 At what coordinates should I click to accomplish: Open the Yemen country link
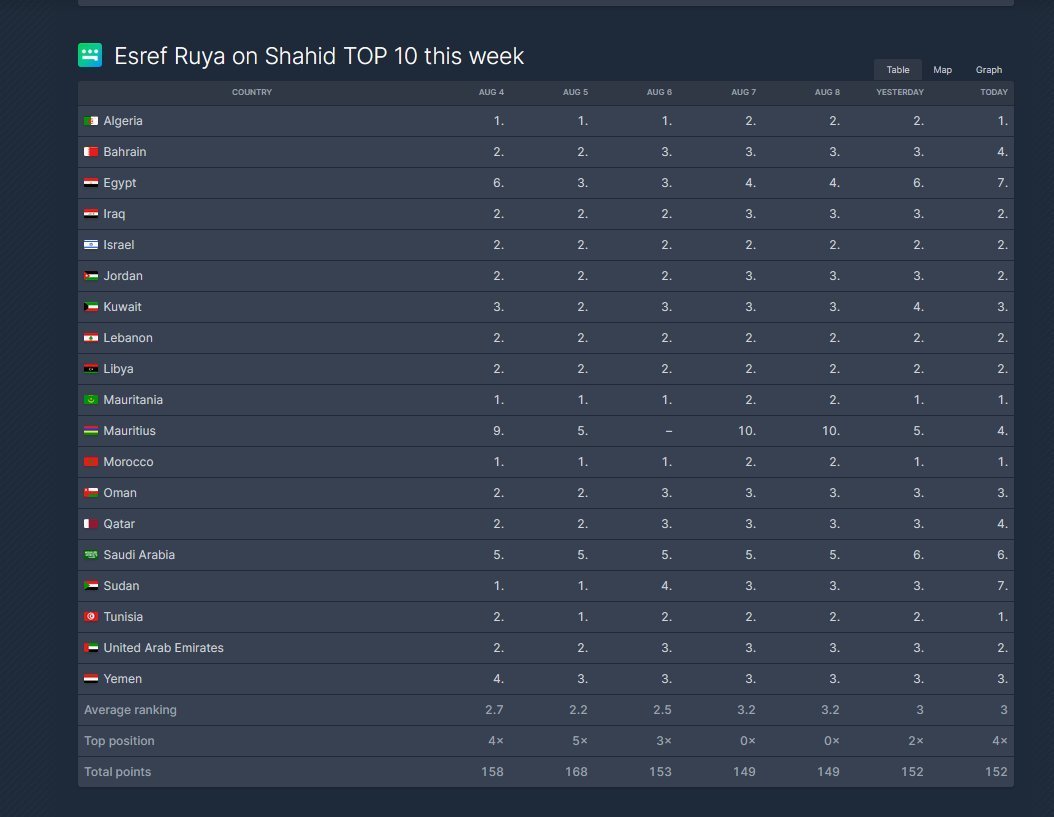click(122, 679)
